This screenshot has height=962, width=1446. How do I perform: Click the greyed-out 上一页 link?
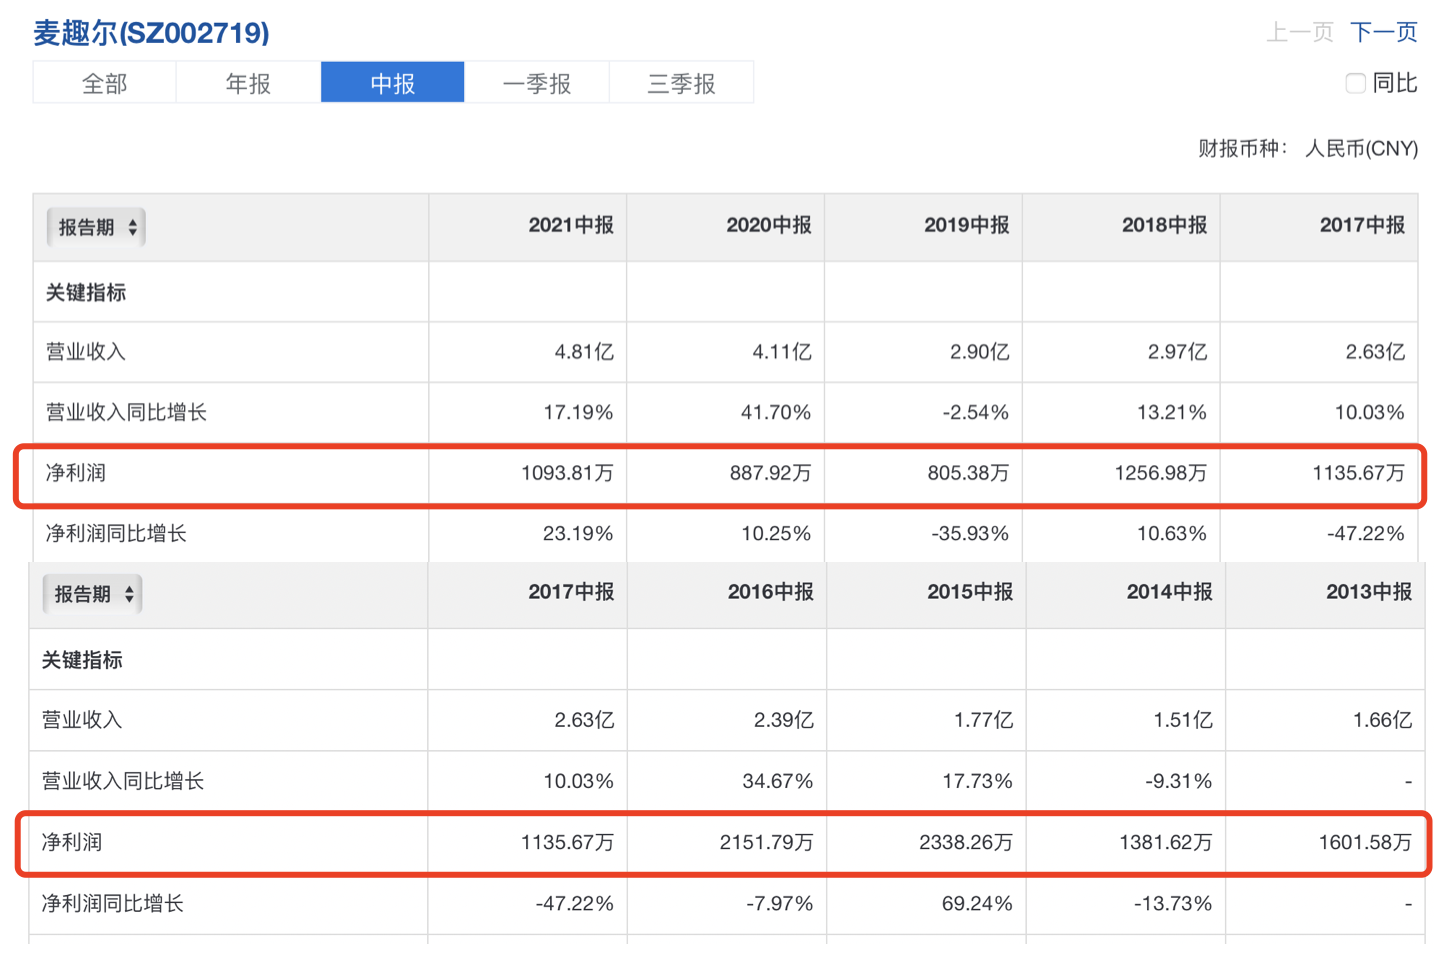click(x=1299, y=32)
